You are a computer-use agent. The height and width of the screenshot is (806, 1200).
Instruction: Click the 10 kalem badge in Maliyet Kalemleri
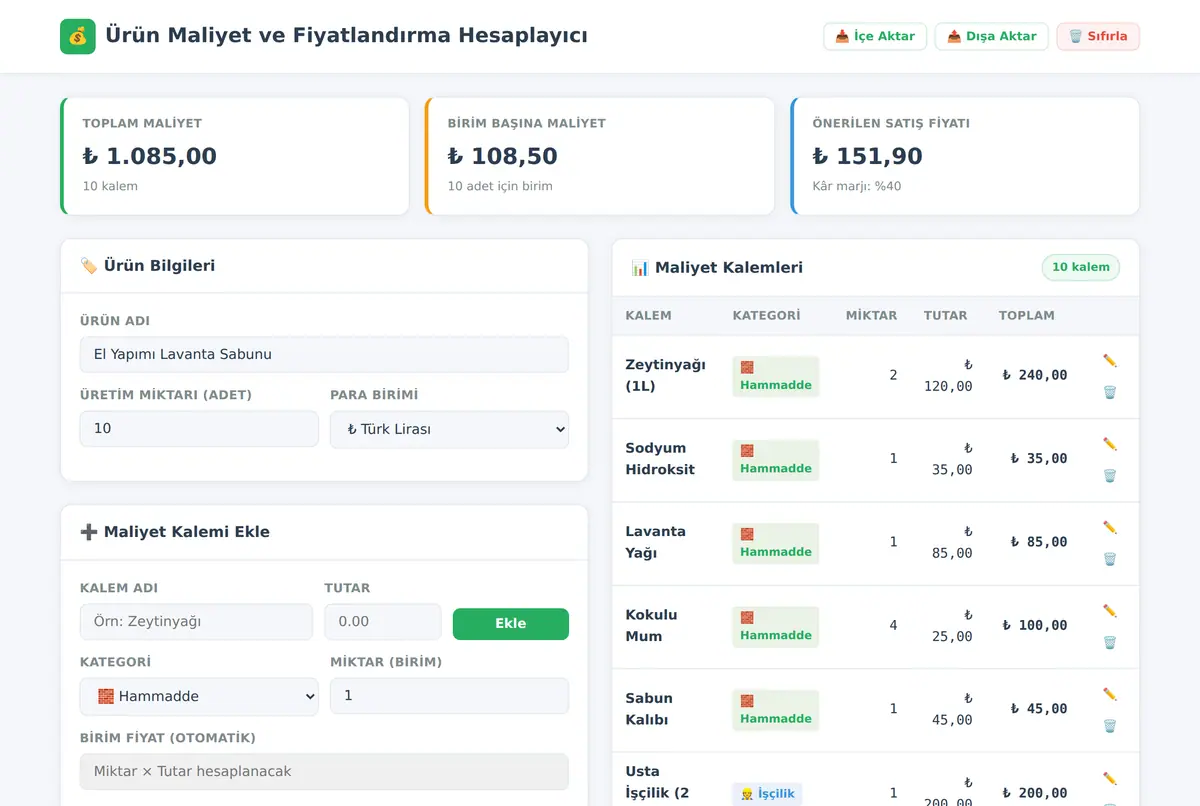pyautogui.click(x=1081, y=267)
